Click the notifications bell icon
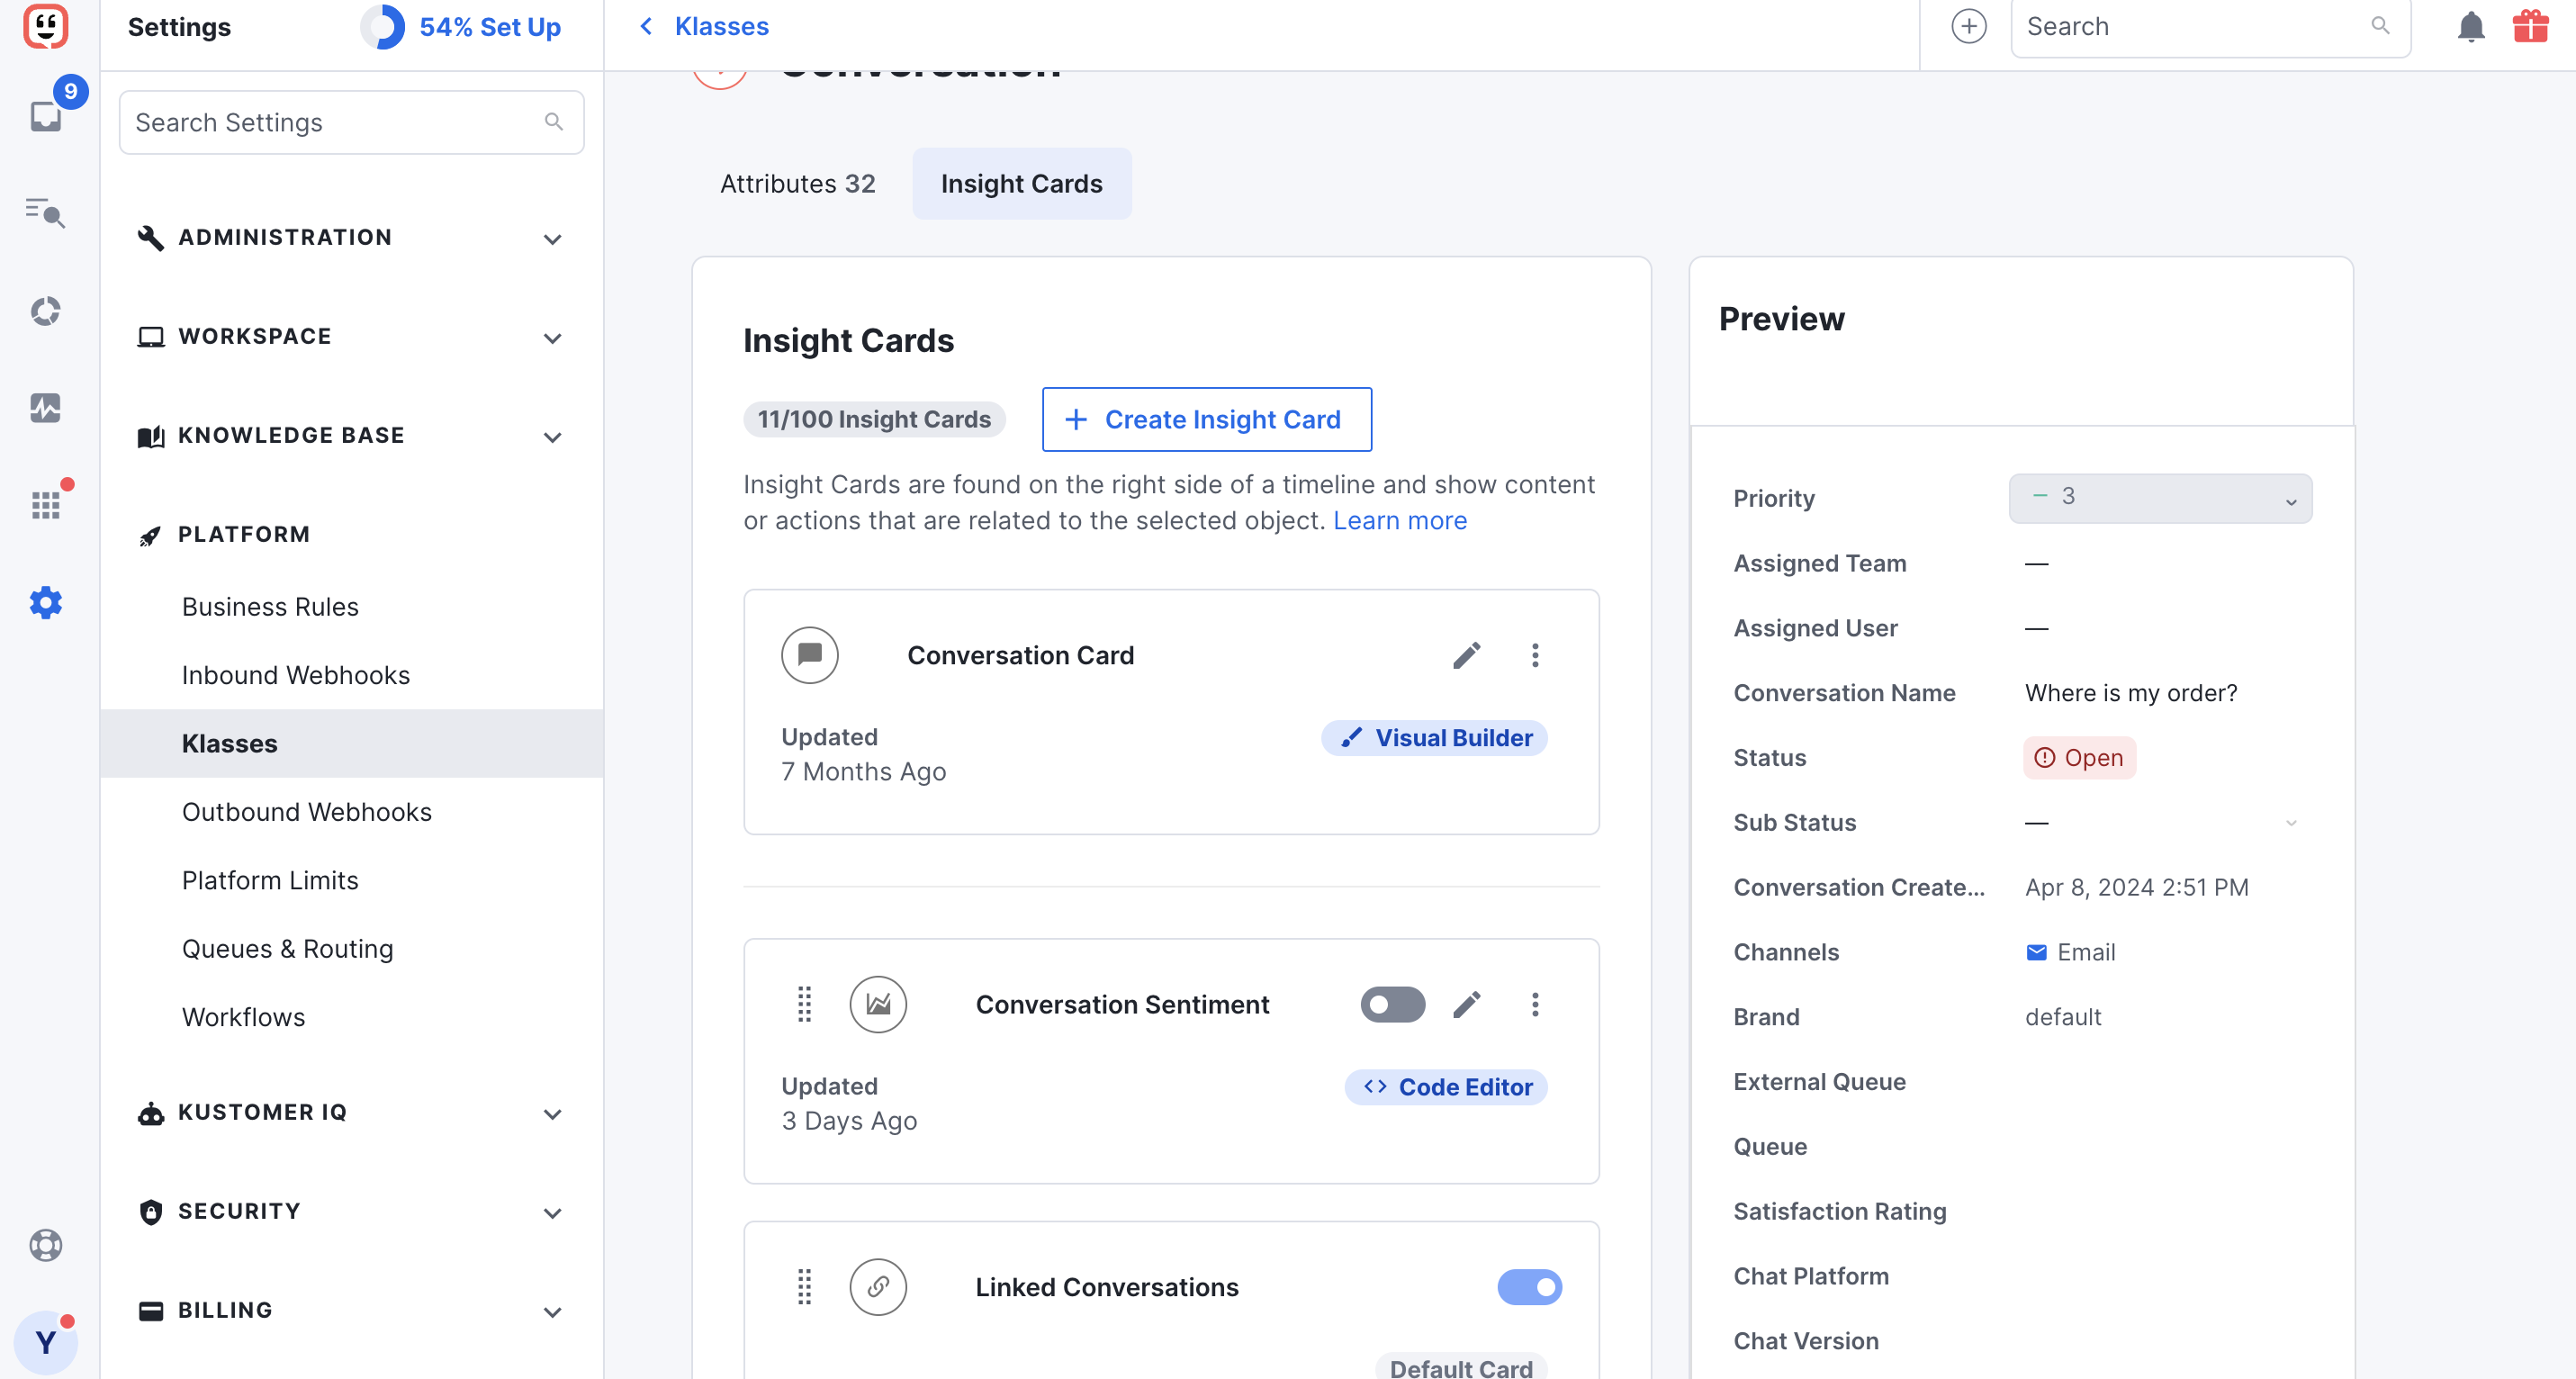2576x1379 pixels. click(x=2470, y=27)
